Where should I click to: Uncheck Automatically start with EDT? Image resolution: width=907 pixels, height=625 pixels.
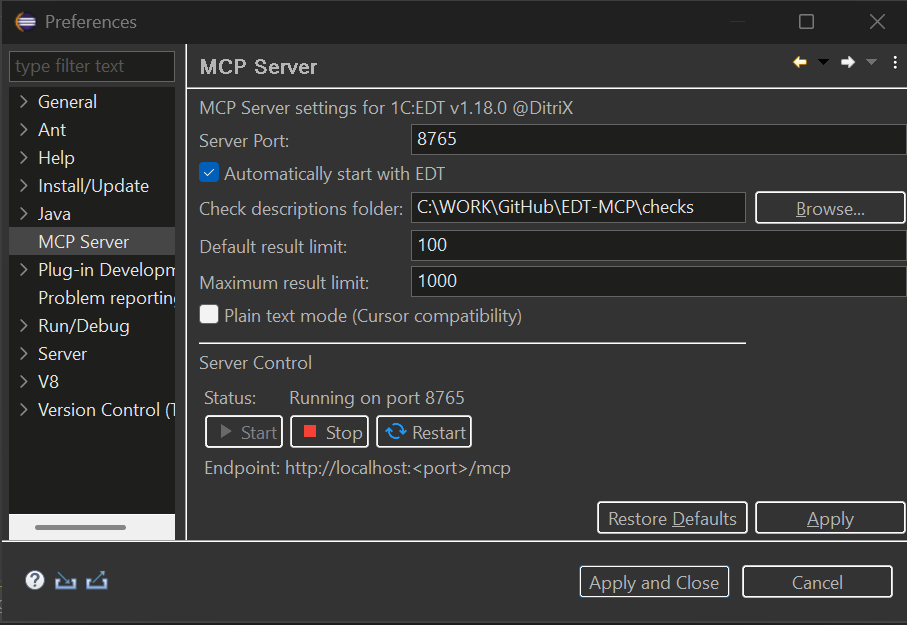pyautogui.click(x=209, y=172)
